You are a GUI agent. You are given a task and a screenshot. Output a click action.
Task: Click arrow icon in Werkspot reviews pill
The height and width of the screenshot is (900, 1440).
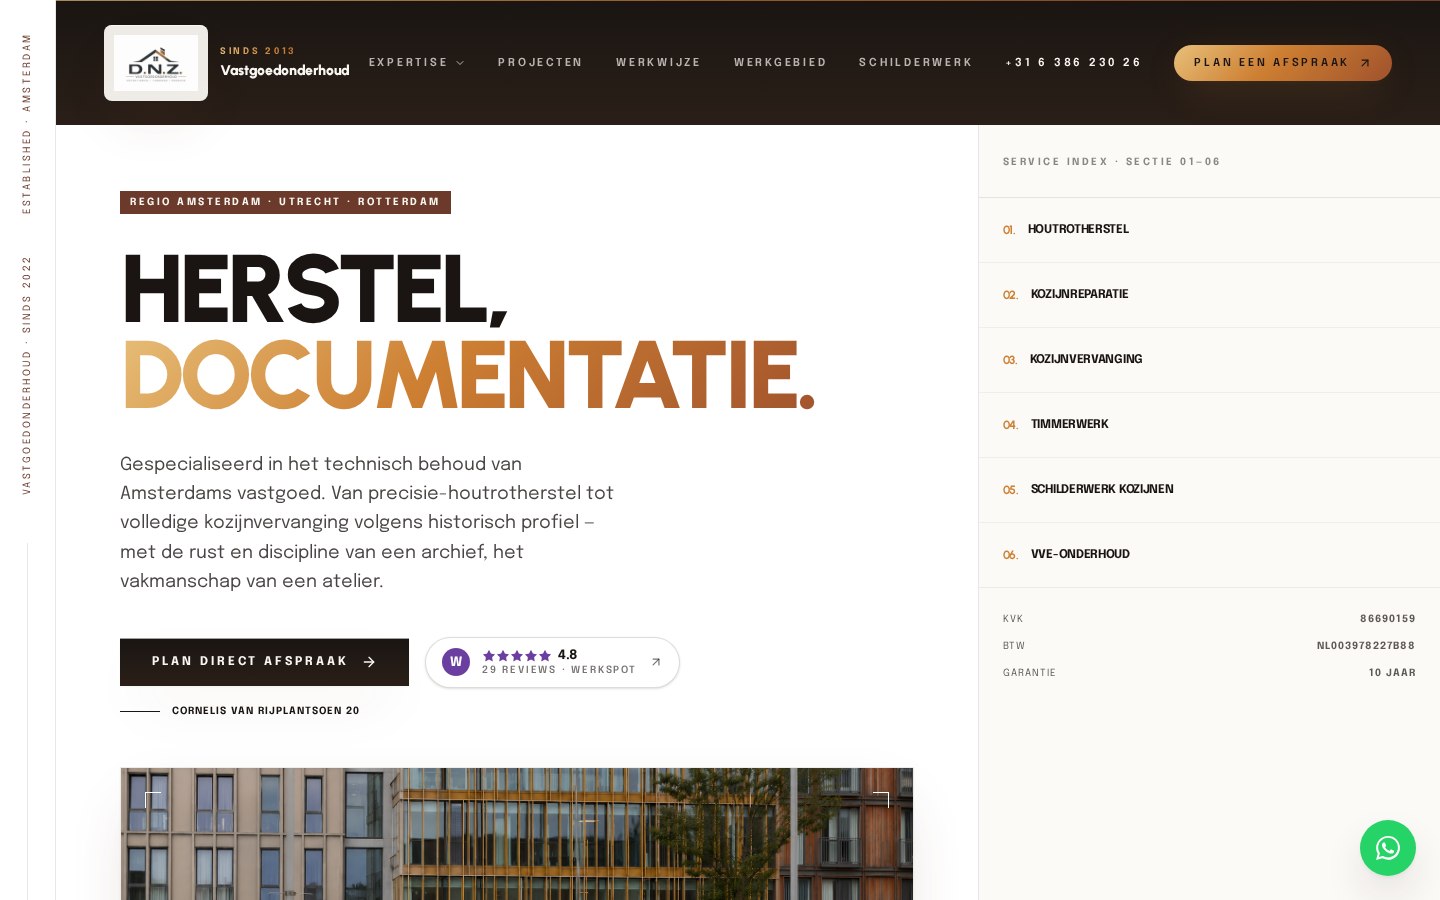coord(656,662)
